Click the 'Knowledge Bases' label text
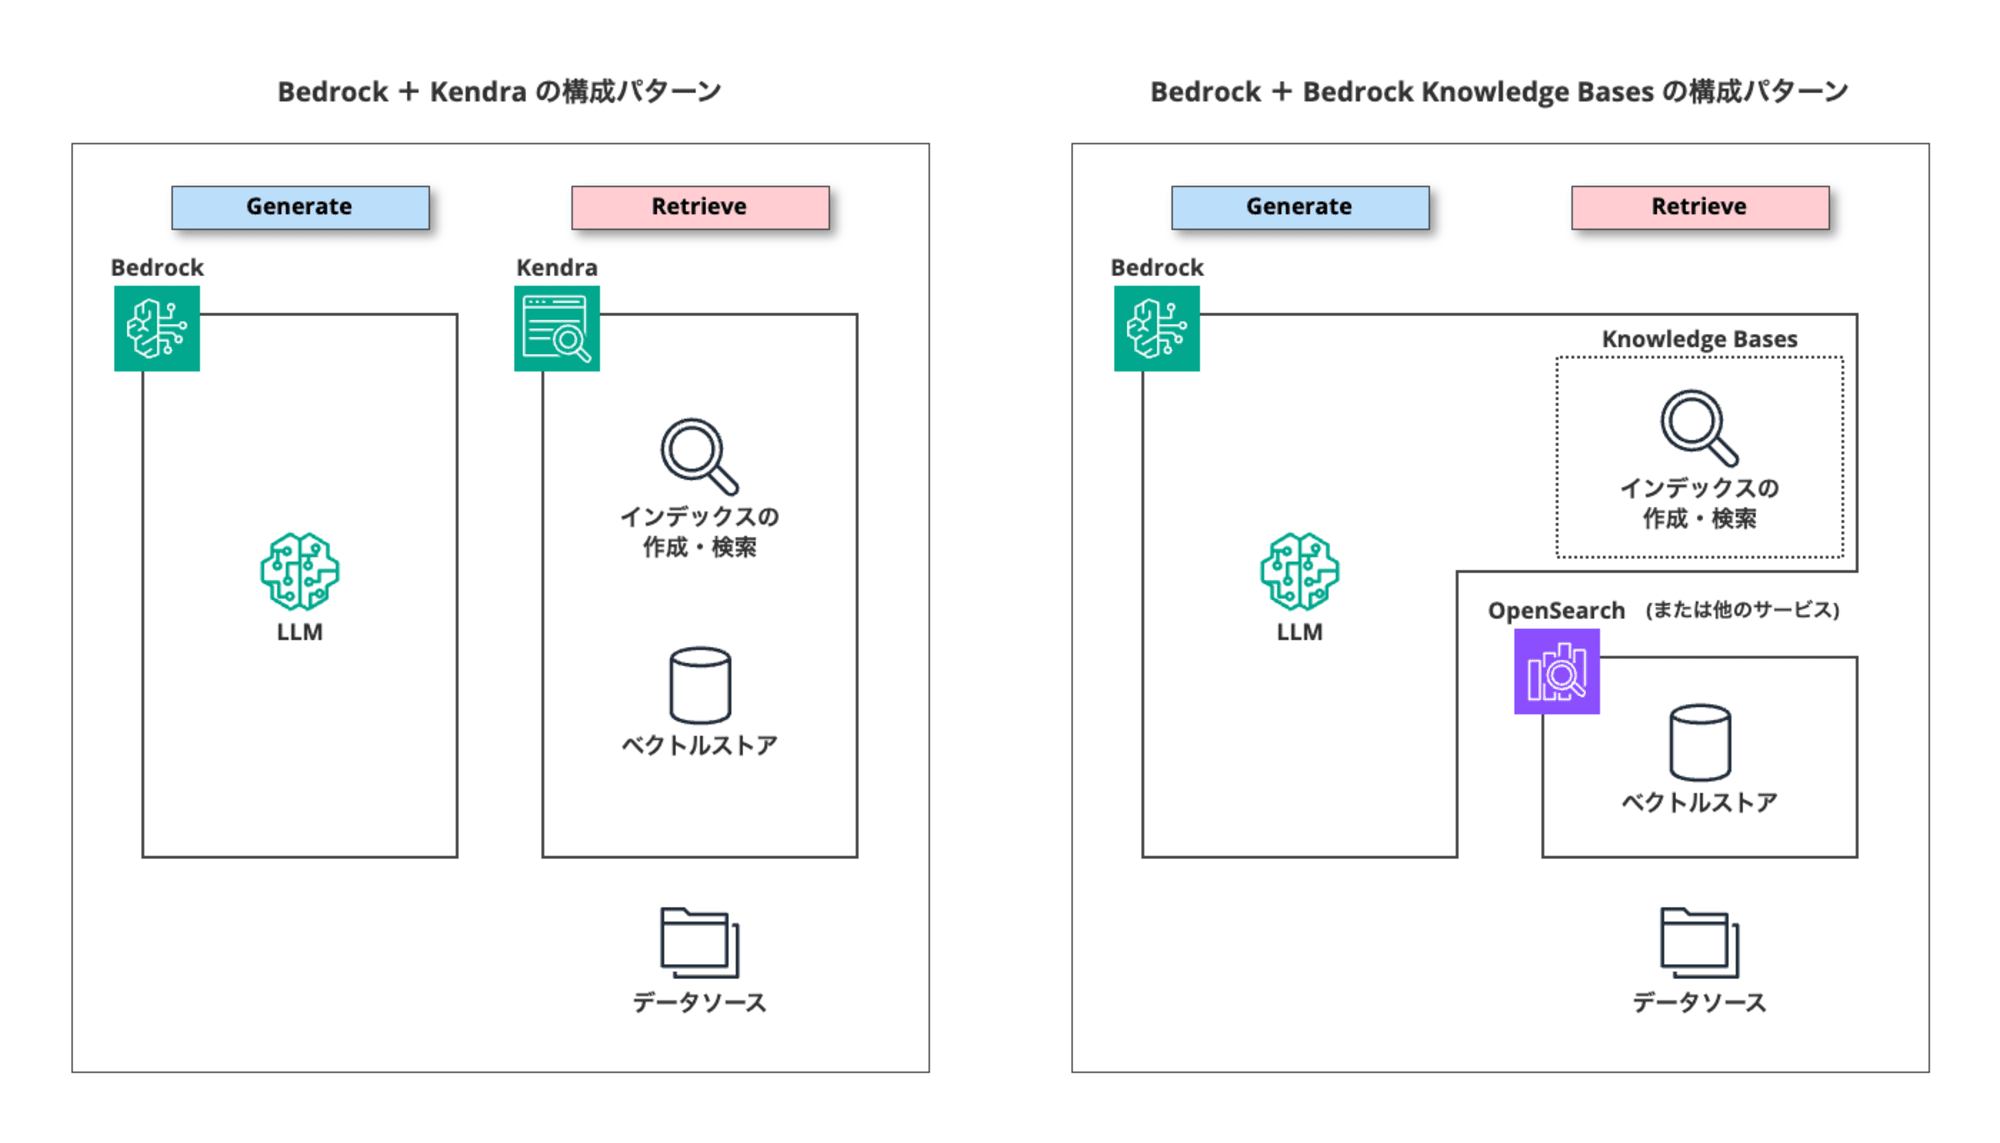 1700,339
